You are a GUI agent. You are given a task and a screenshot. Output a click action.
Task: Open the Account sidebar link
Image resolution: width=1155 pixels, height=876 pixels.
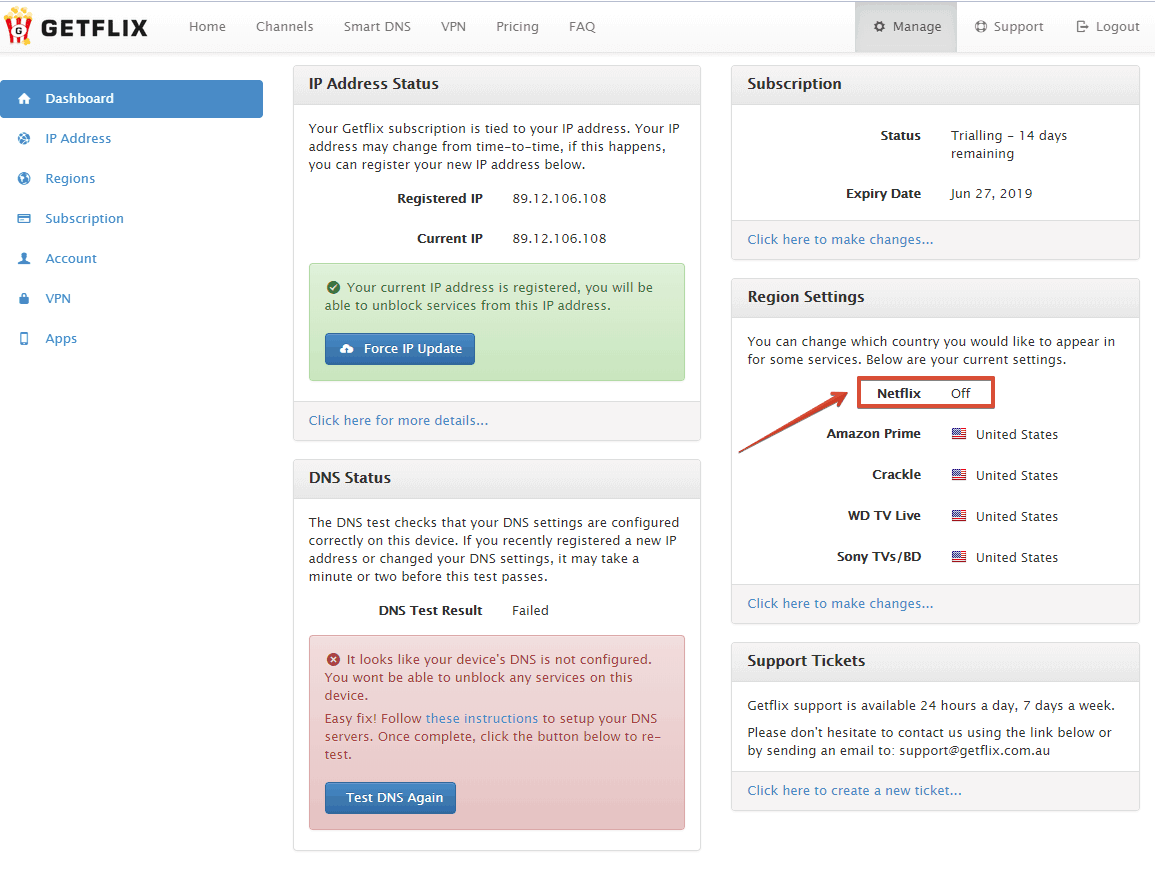coord(71,259)
